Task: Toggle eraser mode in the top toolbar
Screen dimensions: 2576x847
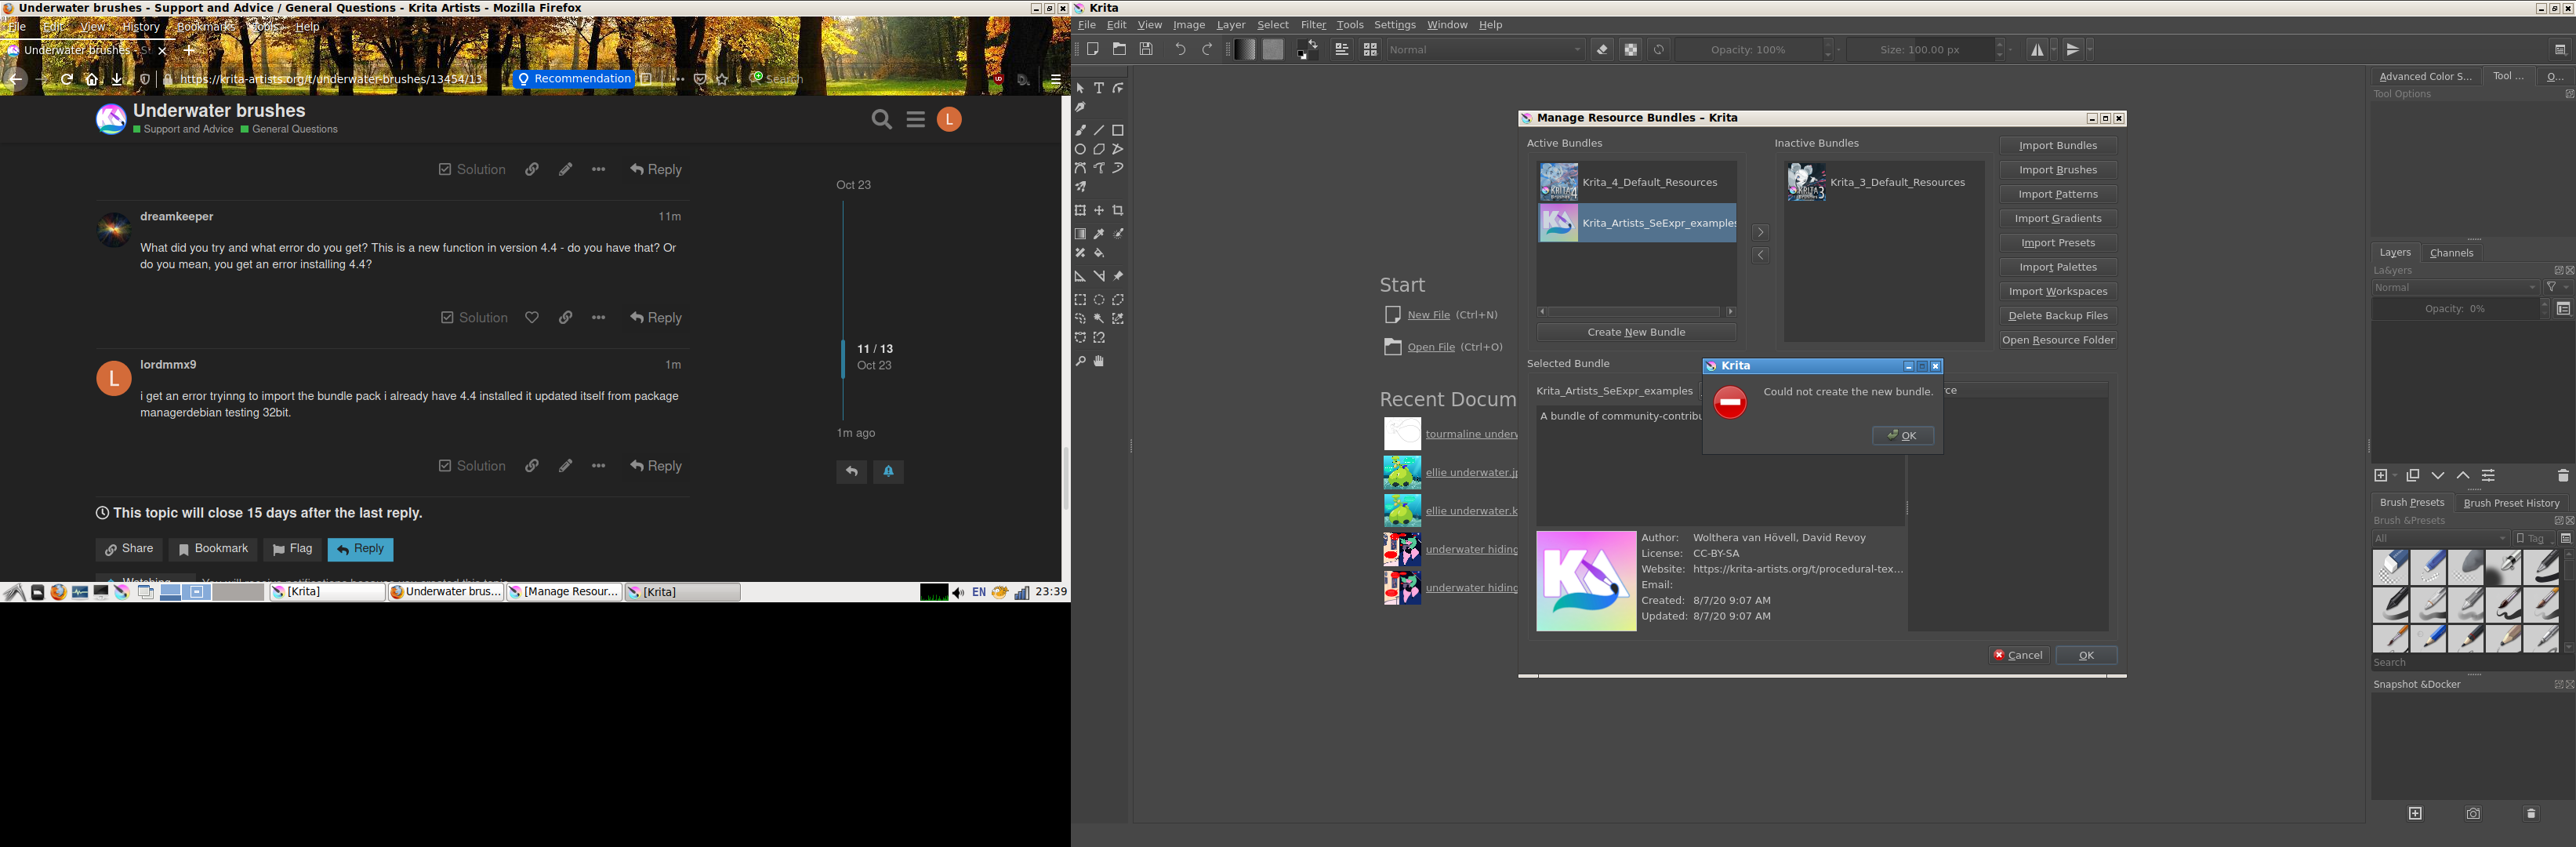Action: coord(1602,50)
